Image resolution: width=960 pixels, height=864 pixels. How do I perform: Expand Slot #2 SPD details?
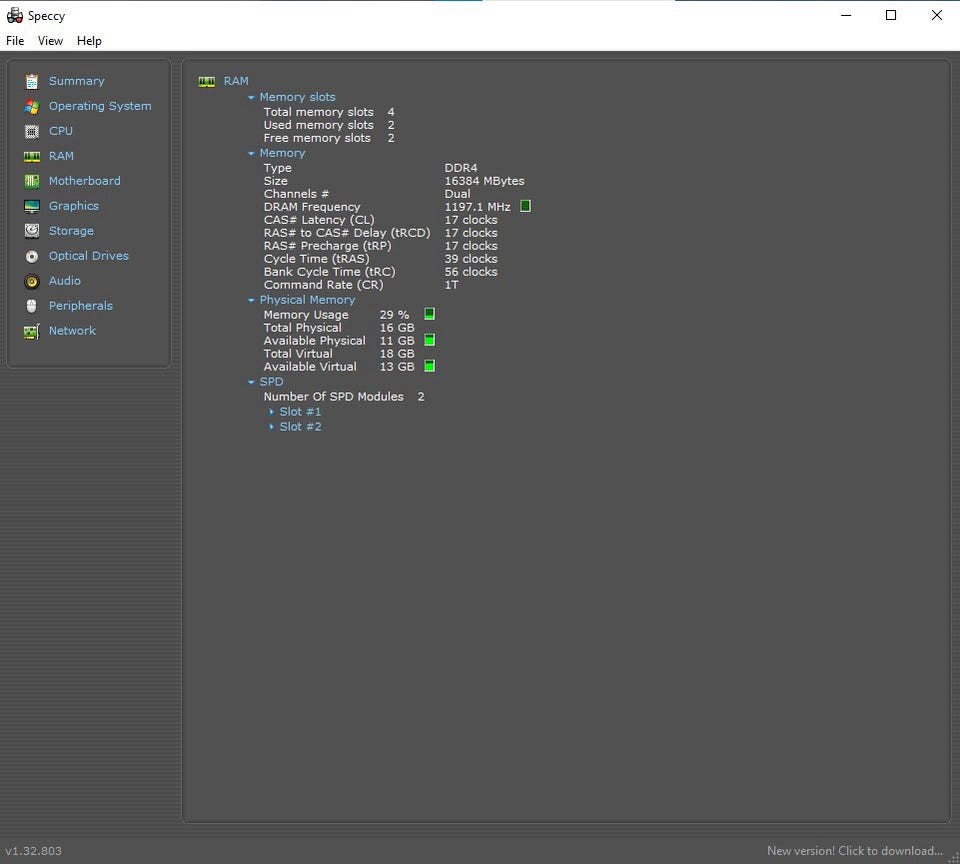[x=272, y=427]
